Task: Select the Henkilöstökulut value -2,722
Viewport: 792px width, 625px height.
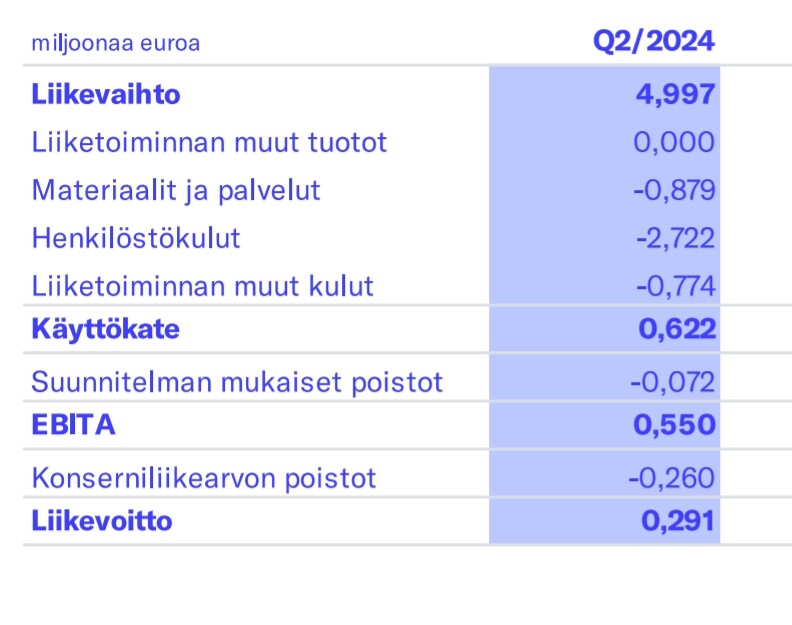Action: pos(674,238)
